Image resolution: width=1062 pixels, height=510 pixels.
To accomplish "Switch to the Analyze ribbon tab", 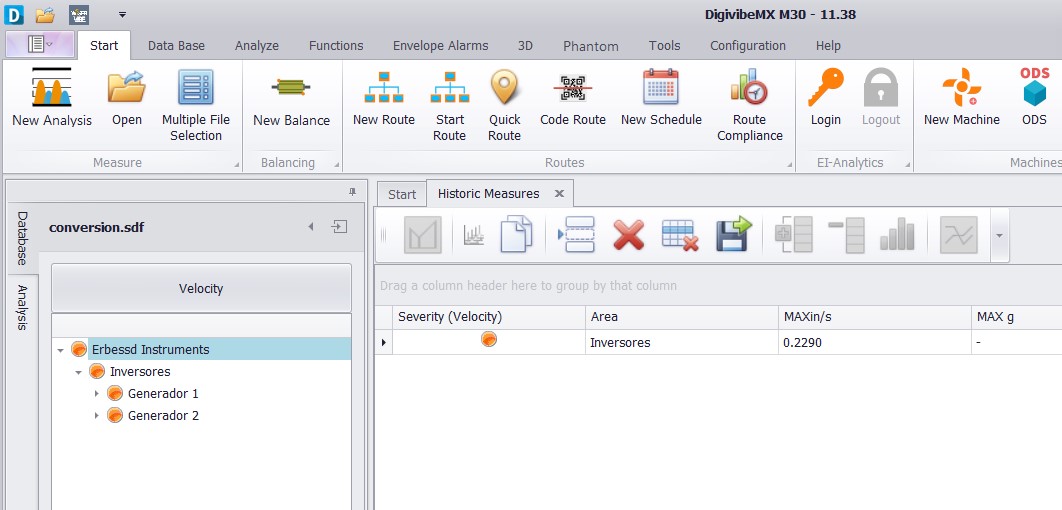I will (x=257, y=45).
